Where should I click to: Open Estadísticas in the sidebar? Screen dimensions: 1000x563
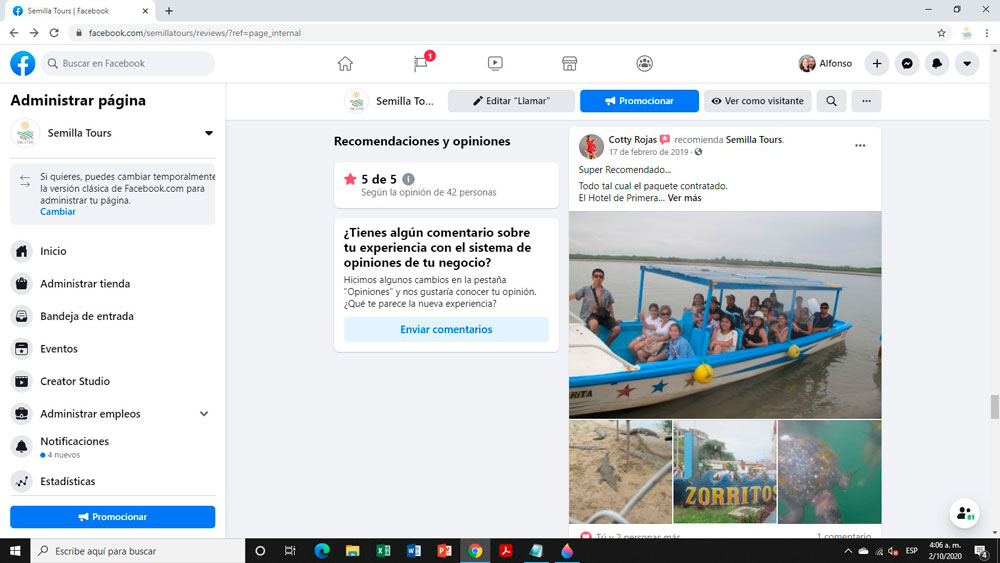[113, 481]
